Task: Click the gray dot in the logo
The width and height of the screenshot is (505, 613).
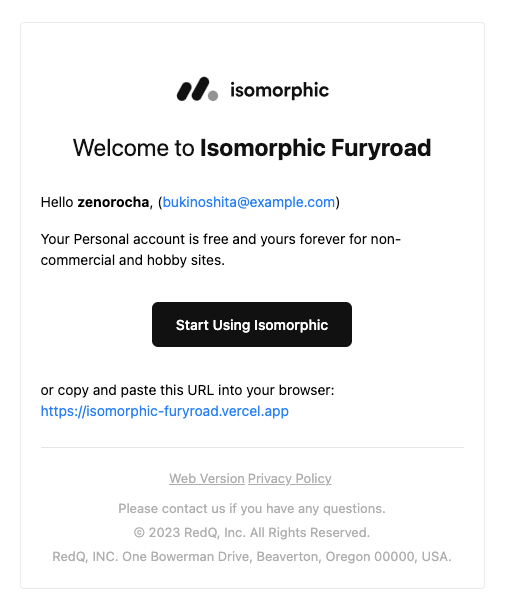Action: pos(213,96)
